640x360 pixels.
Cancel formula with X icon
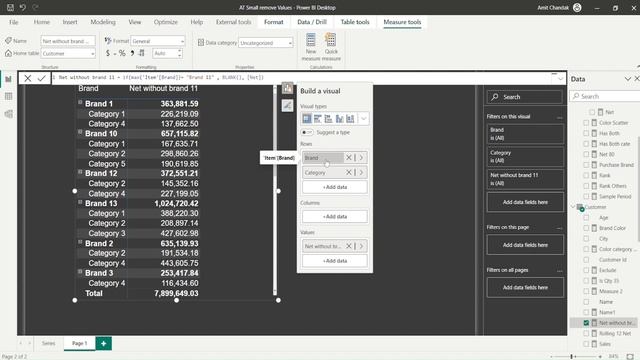[x=27, y=78]
